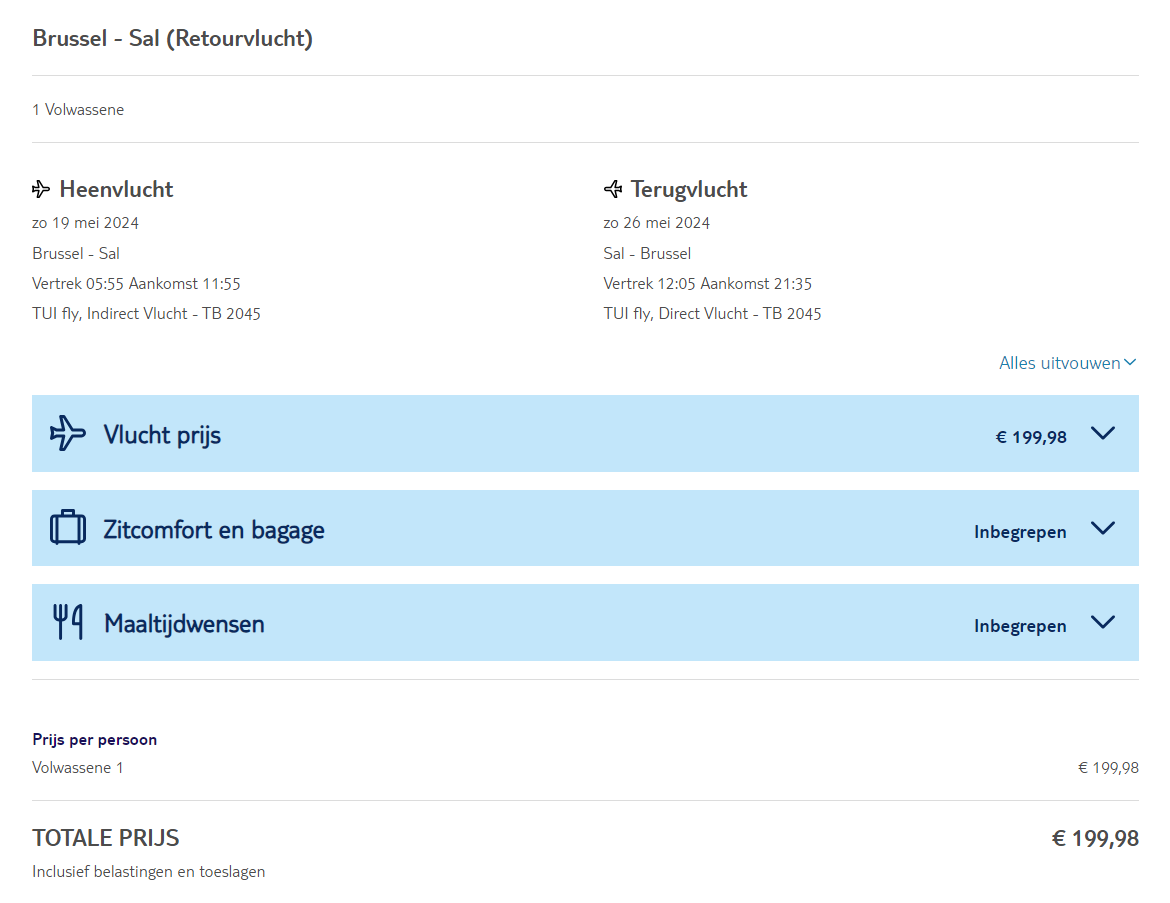Click the € 199,98 amount in Vlucht prijs bar
The height and width of the screenshot is (903, 1170).
point(1030,437)
